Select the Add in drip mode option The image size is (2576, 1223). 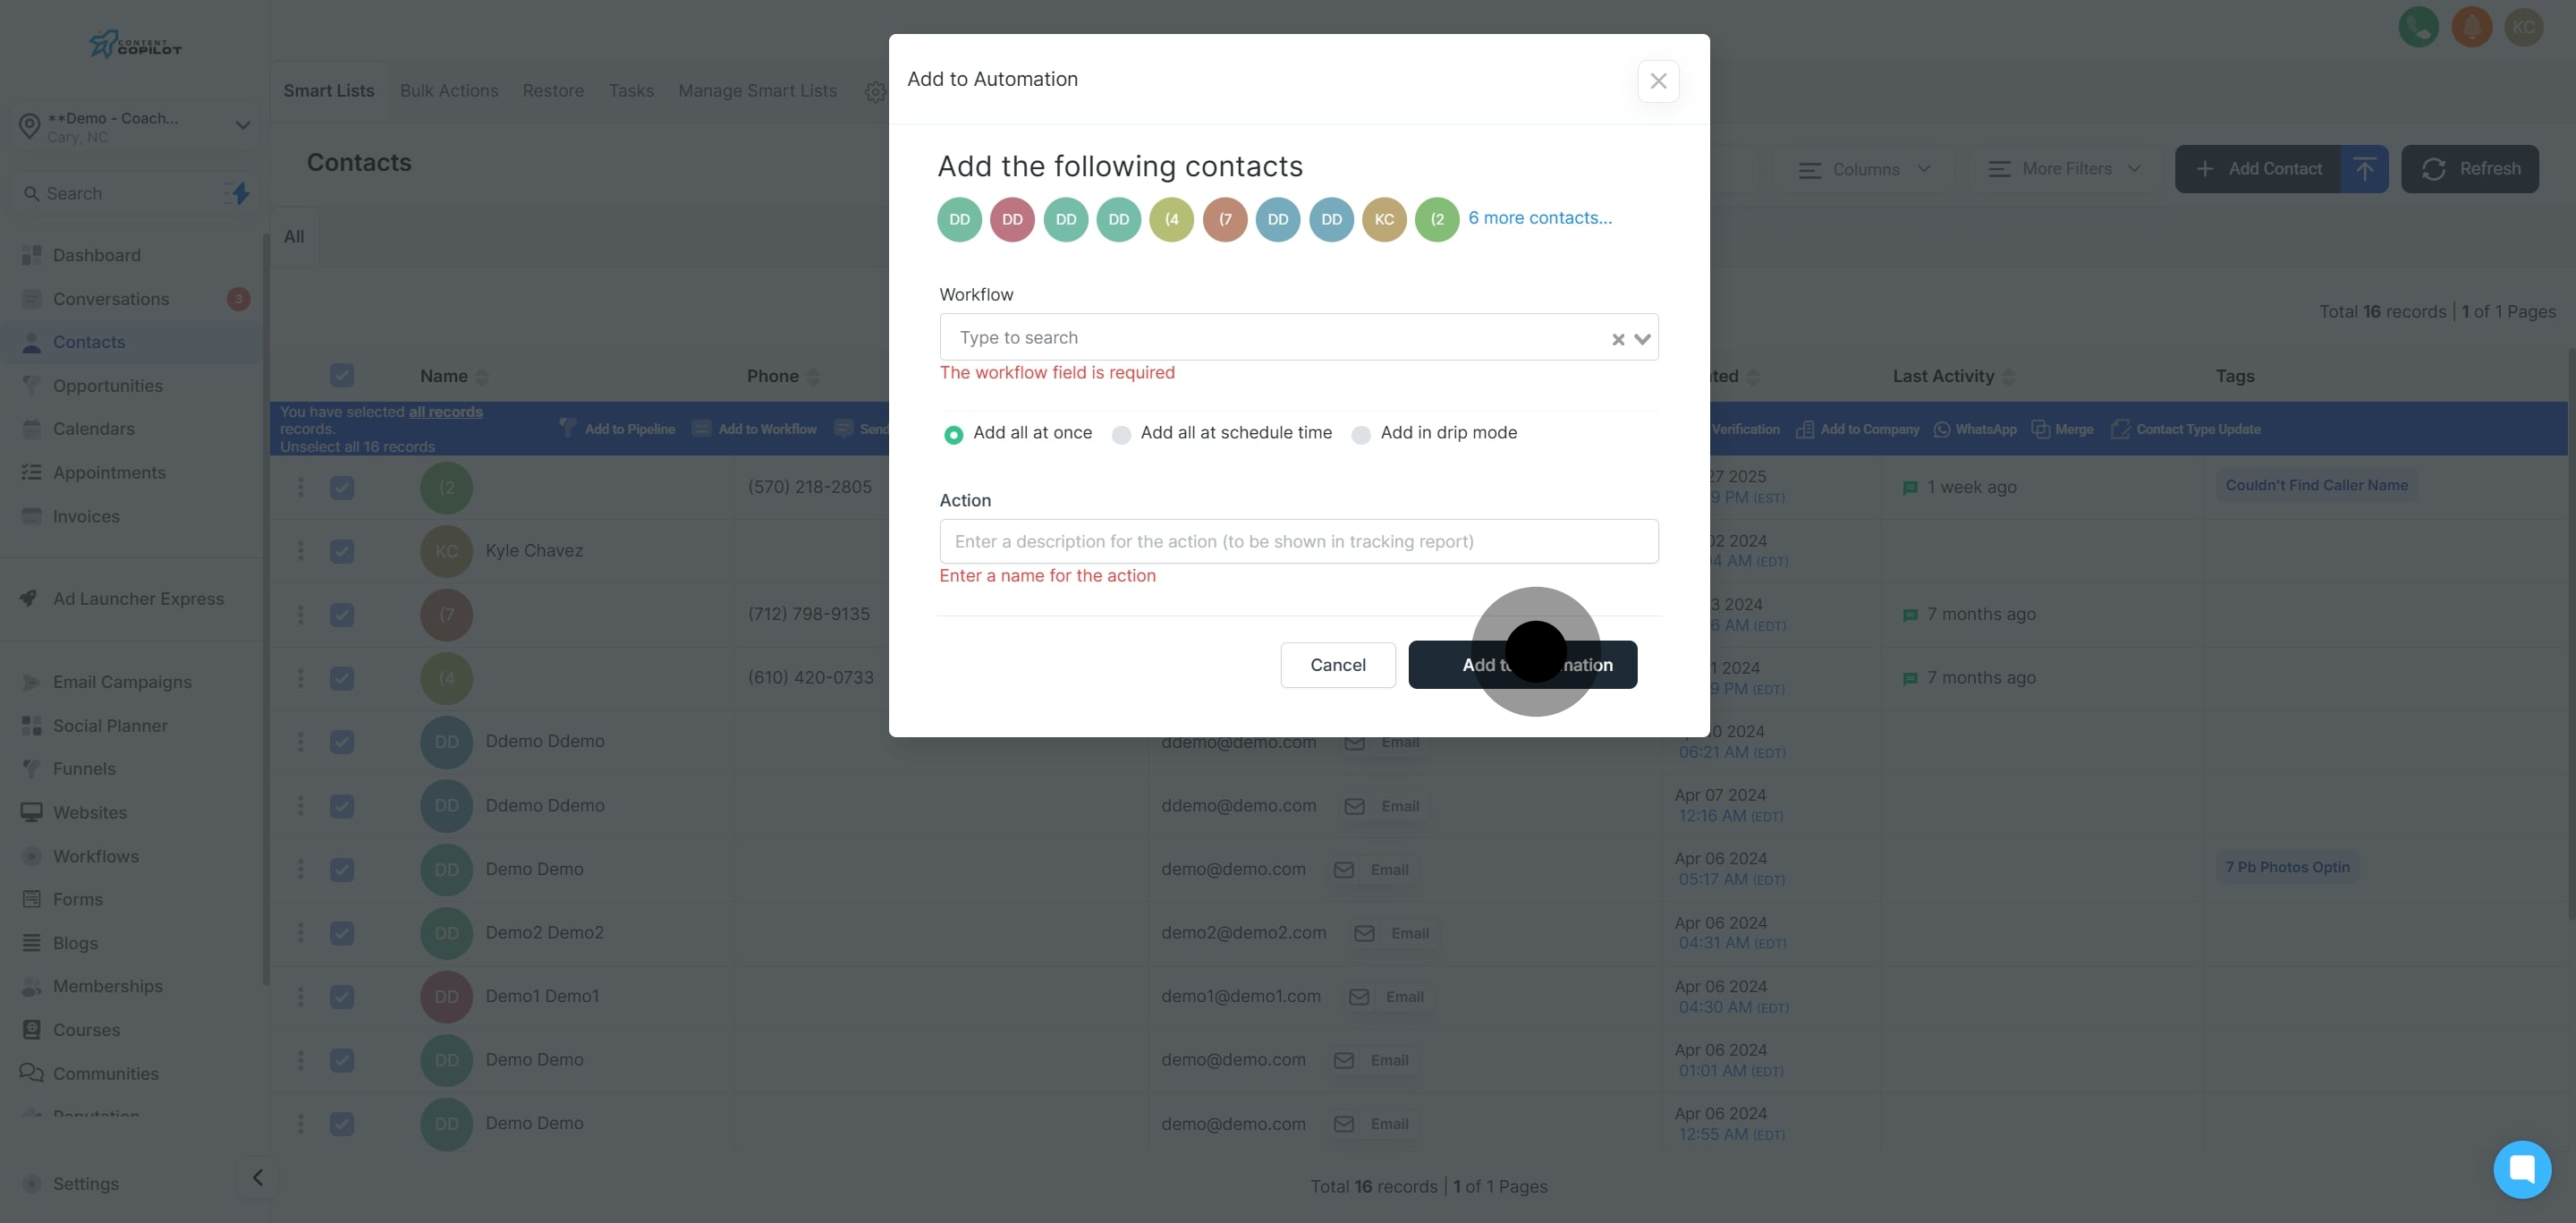pyautogui.click(x=1361, y=435)
